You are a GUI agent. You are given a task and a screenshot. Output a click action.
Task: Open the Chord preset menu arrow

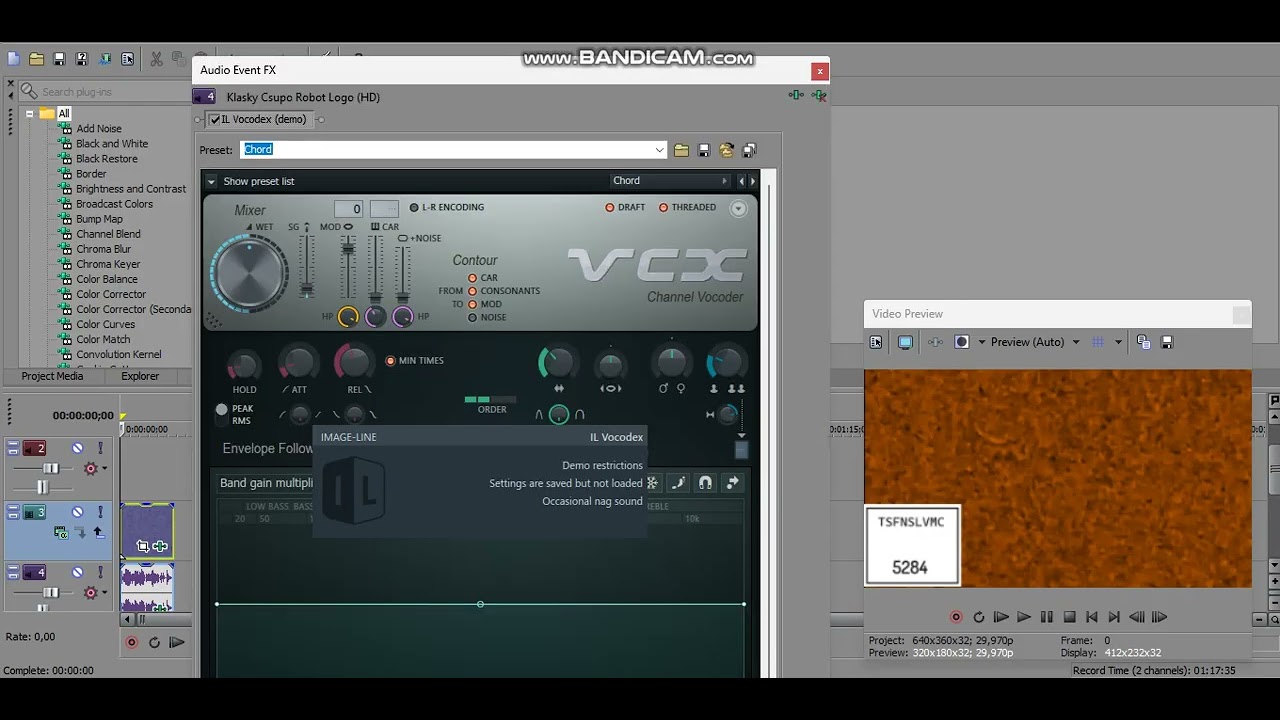click(724, 181)
